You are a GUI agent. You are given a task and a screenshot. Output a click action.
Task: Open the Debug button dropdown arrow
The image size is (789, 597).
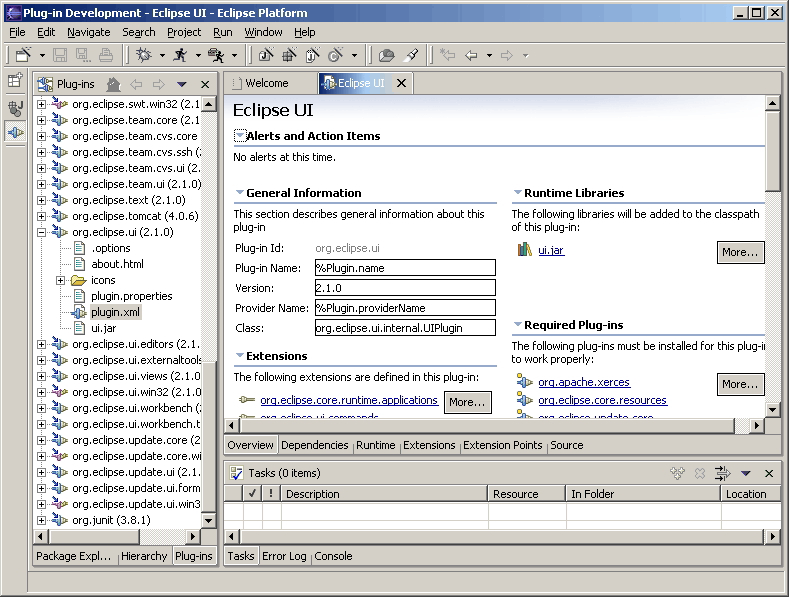[x=162, y=55]
